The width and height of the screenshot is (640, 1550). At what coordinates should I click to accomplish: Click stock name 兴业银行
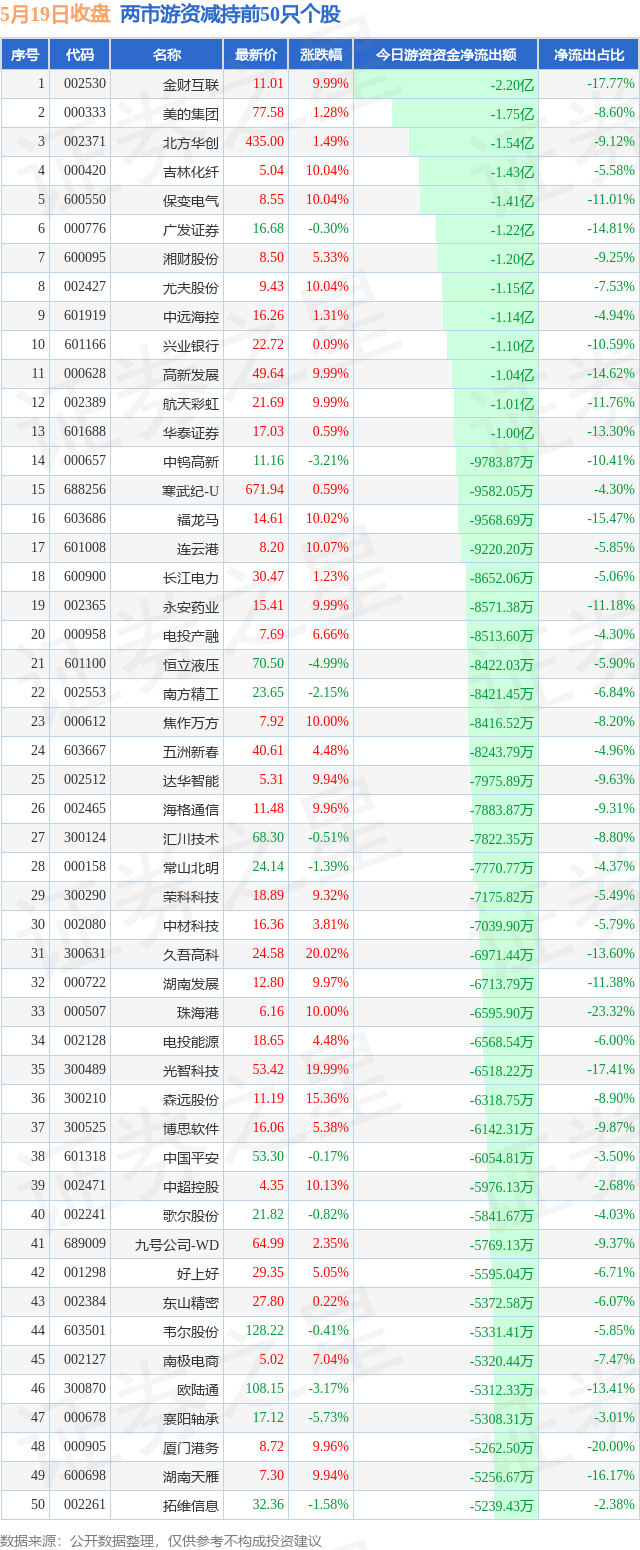192,345
